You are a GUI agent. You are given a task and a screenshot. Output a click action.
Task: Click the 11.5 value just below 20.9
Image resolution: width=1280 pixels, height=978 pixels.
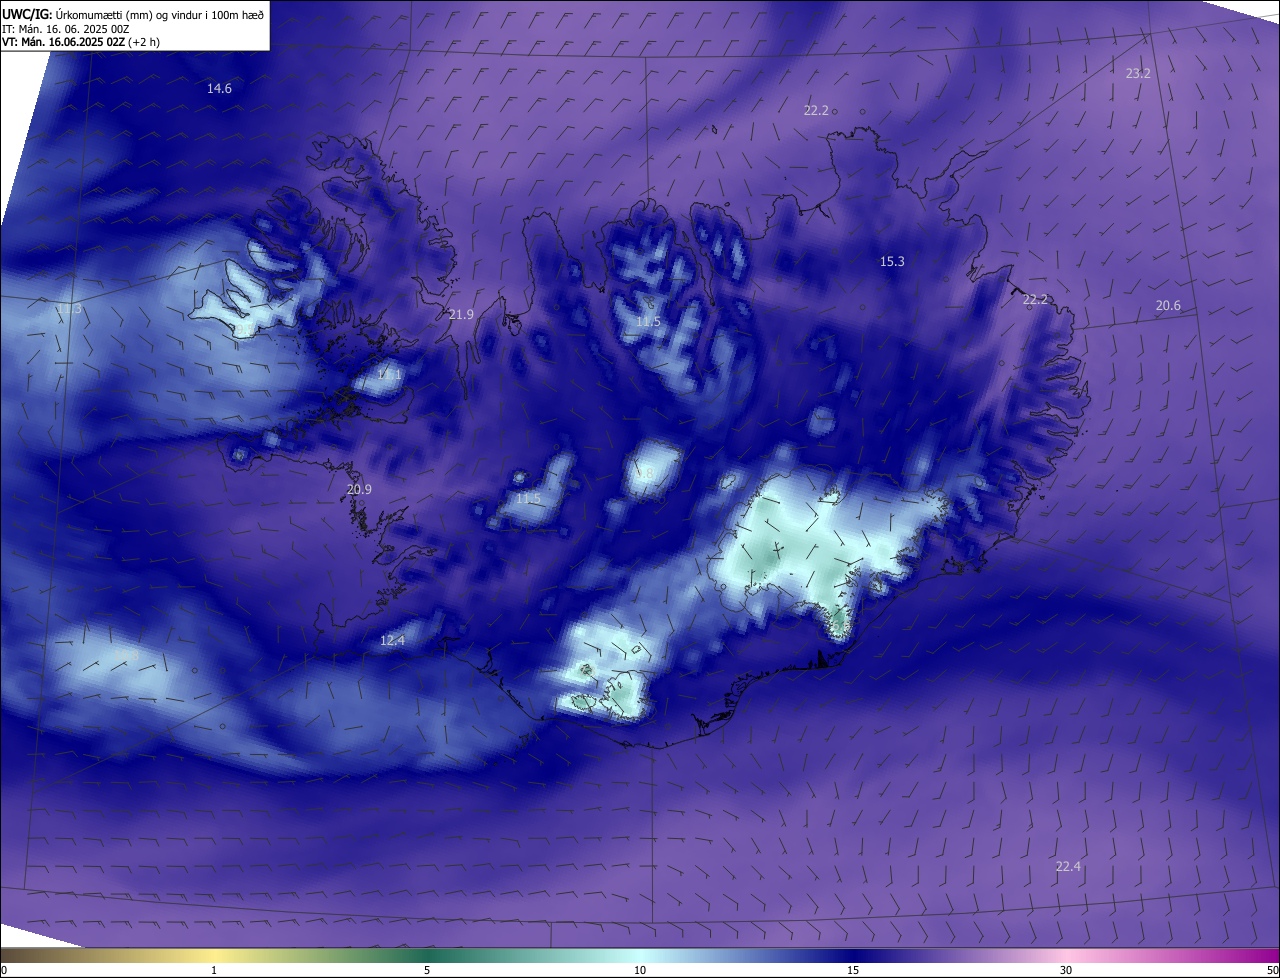click(x=528, y=499)
